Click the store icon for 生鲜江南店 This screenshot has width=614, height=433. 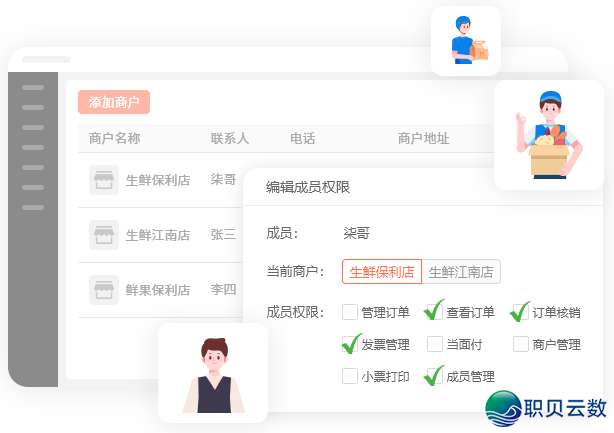point(104,235)
